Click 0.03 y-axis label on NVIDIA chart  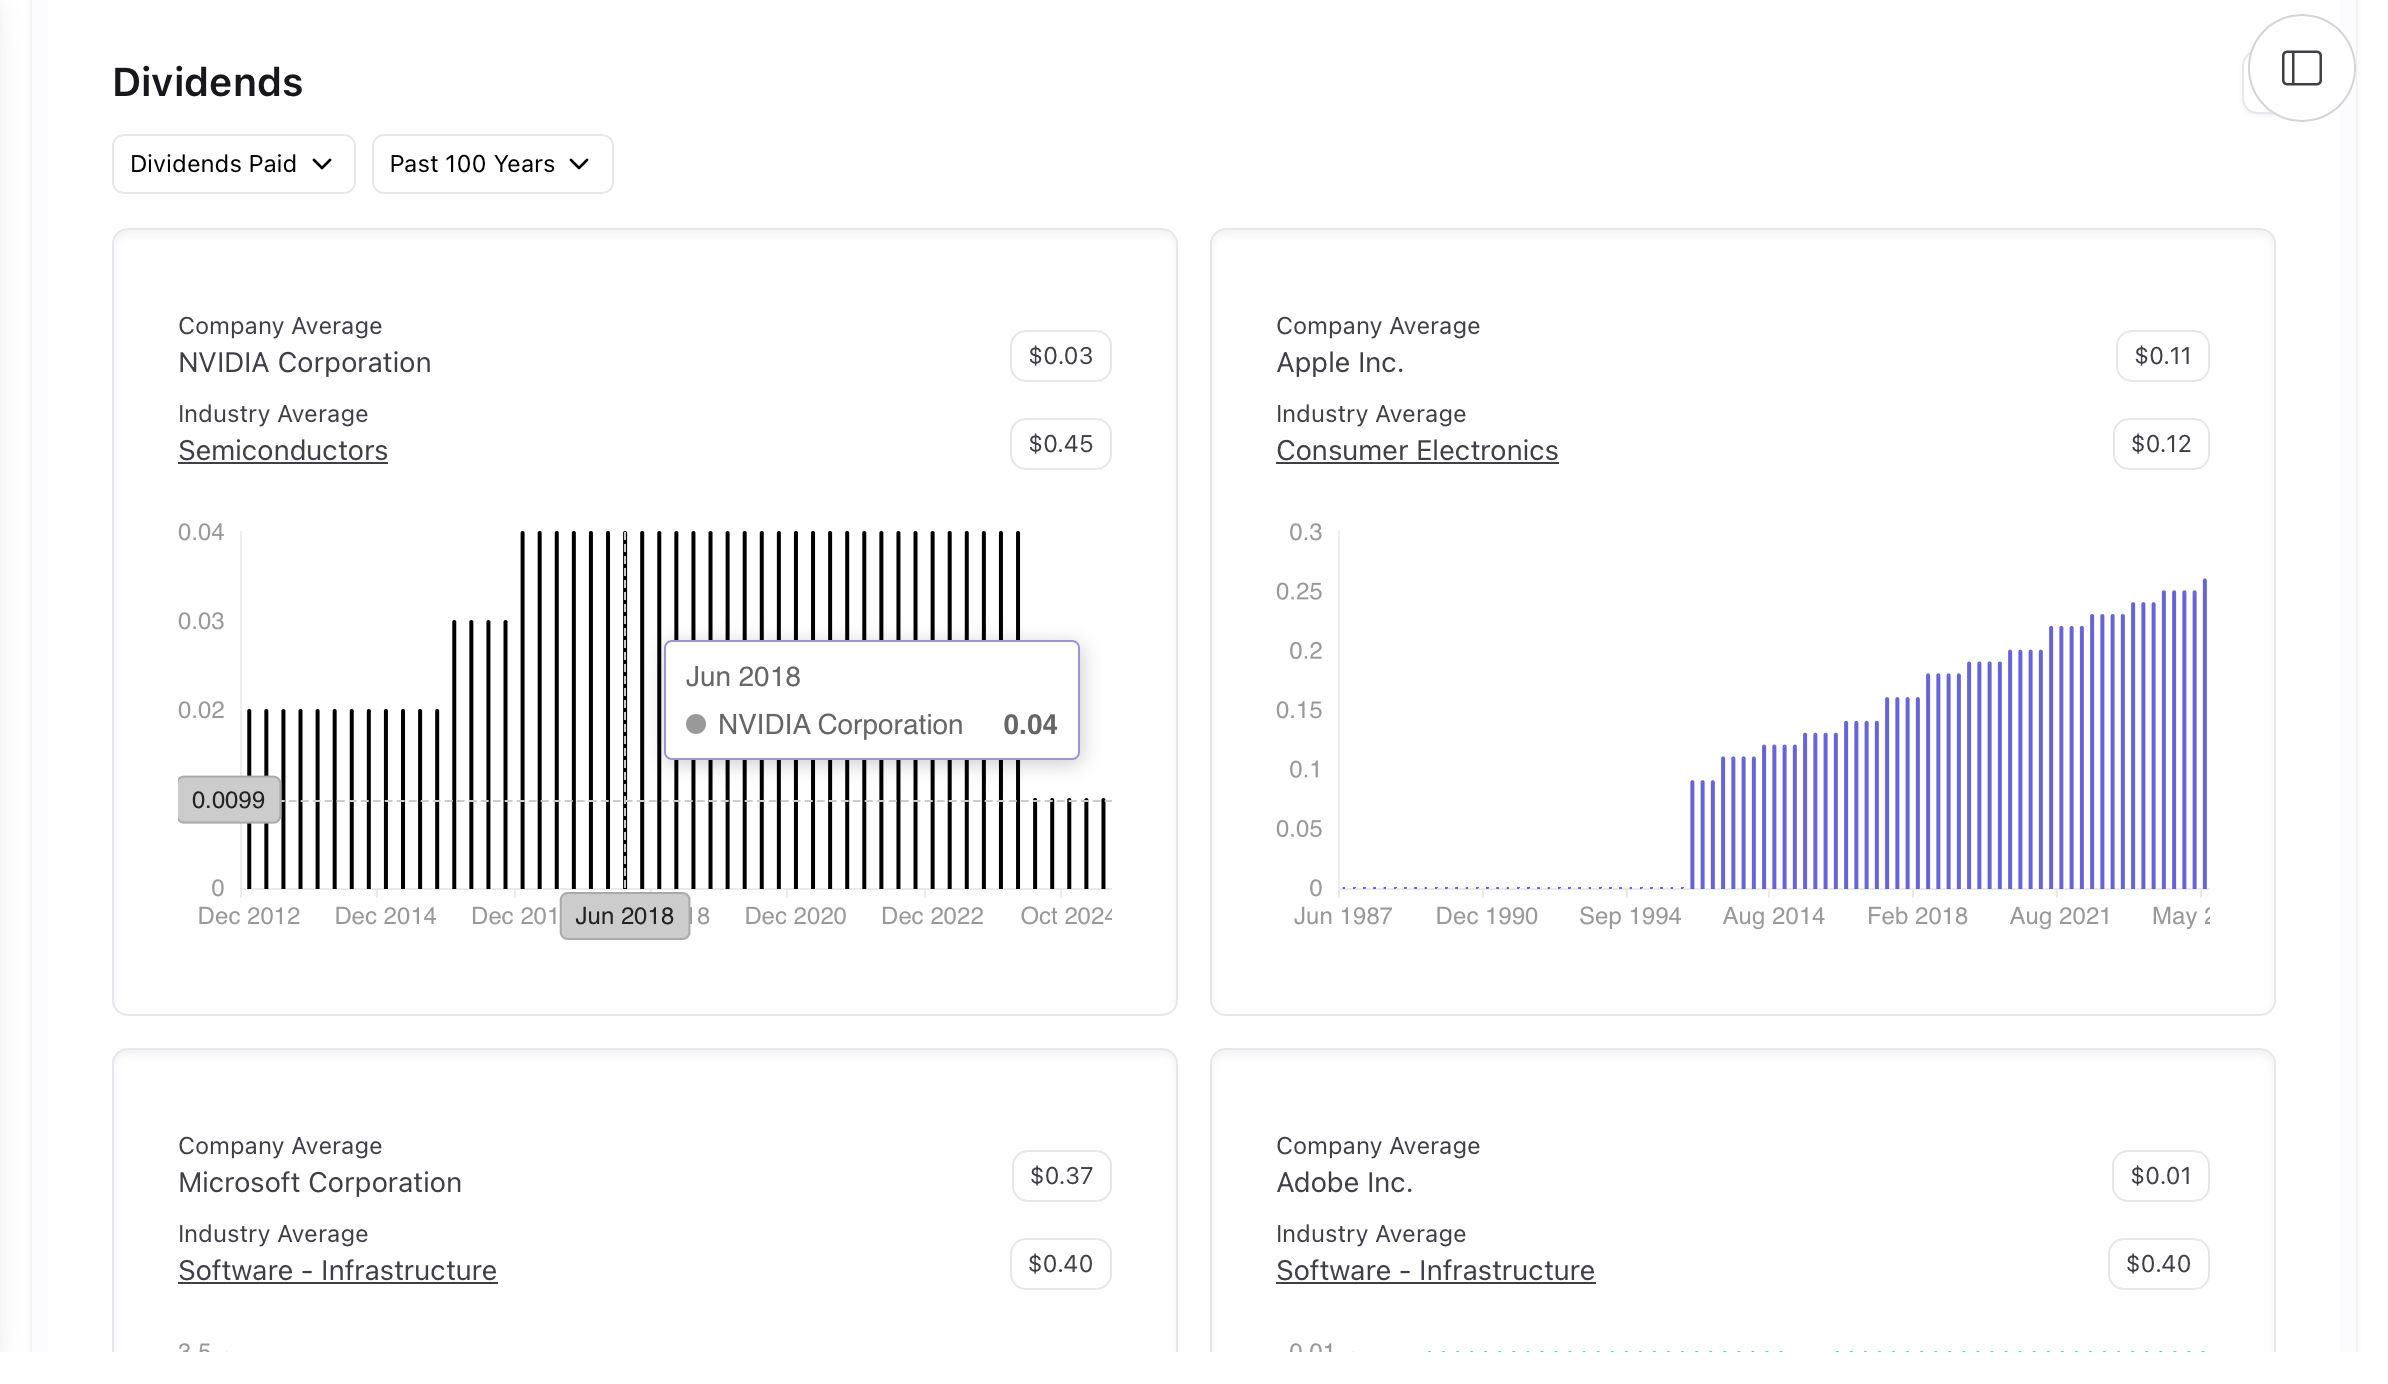coord(201,621)
